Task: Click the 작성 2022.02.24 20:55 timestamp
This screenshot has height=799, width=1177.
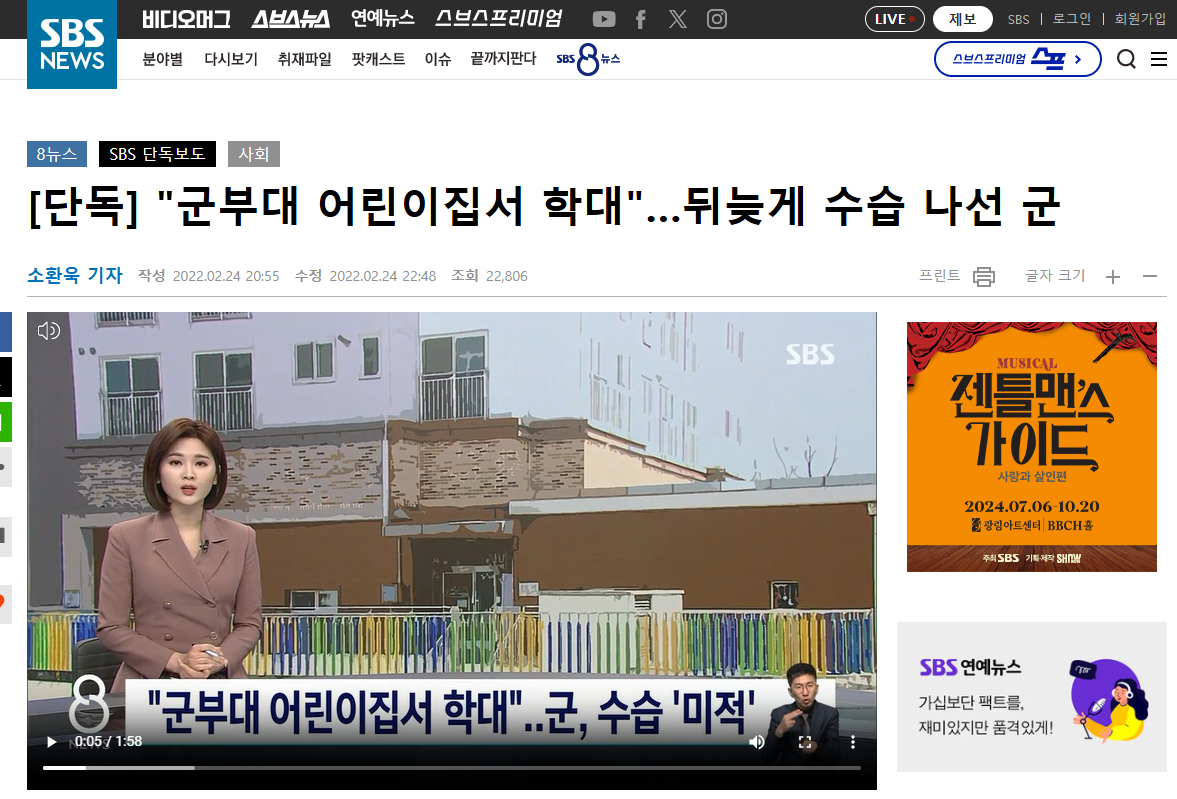Action: (209, 276)
